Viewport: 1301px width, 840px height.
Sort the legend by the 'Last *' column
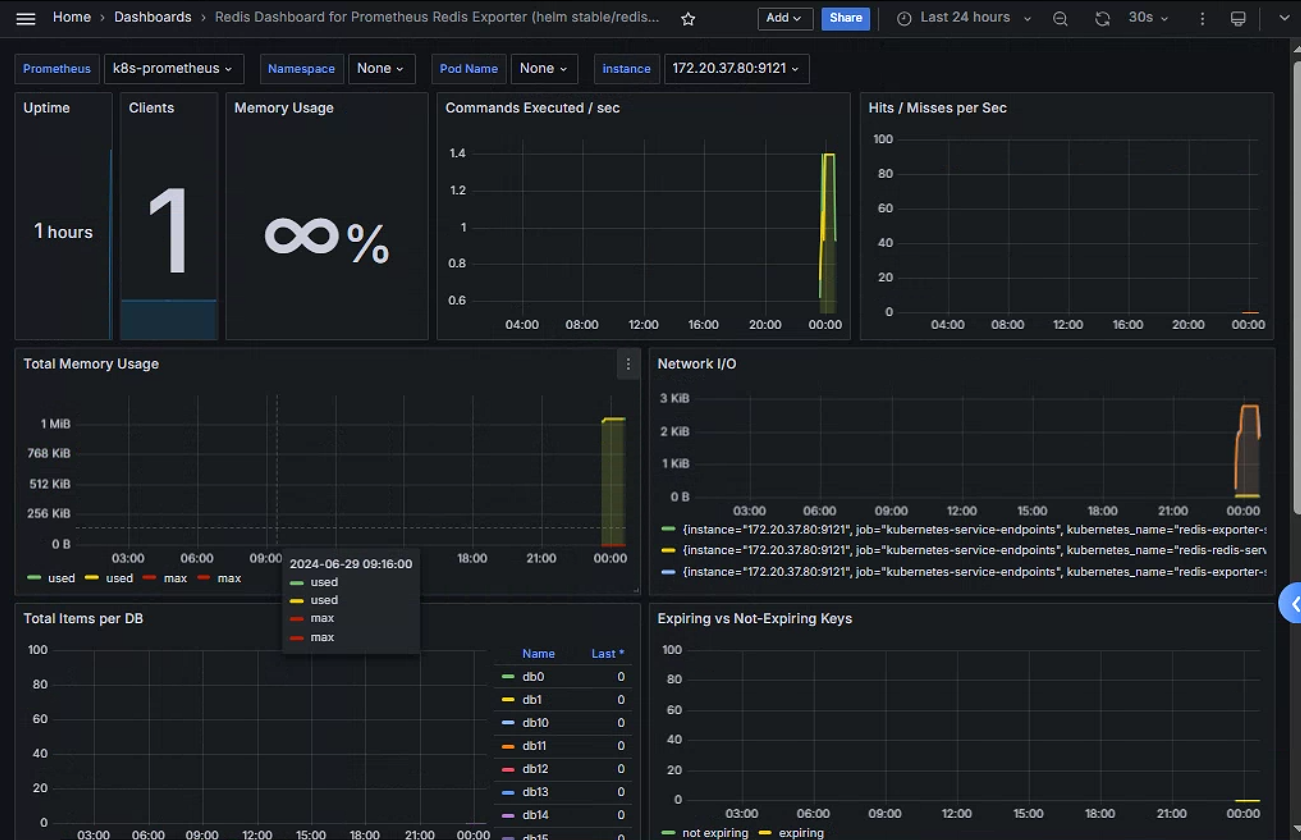[608, 654]
